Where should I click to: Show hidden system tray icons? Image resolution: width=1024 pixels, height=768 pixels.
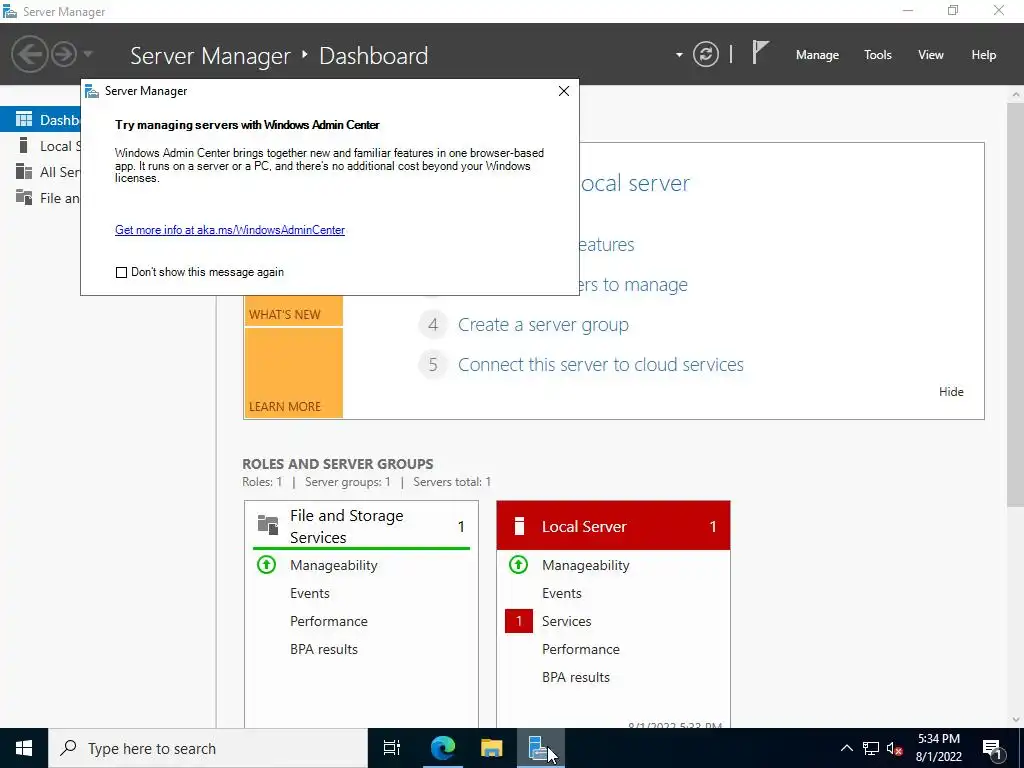846,748
